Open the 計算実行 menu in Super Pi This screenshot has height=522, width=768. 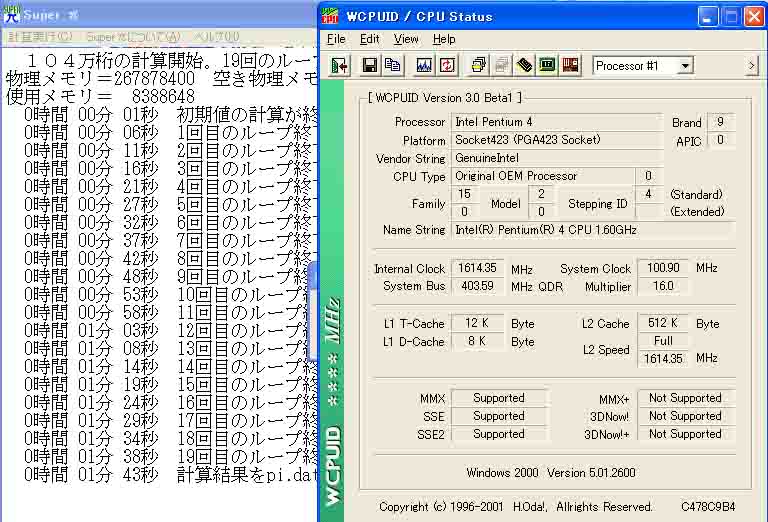click(x=41, y=37)
